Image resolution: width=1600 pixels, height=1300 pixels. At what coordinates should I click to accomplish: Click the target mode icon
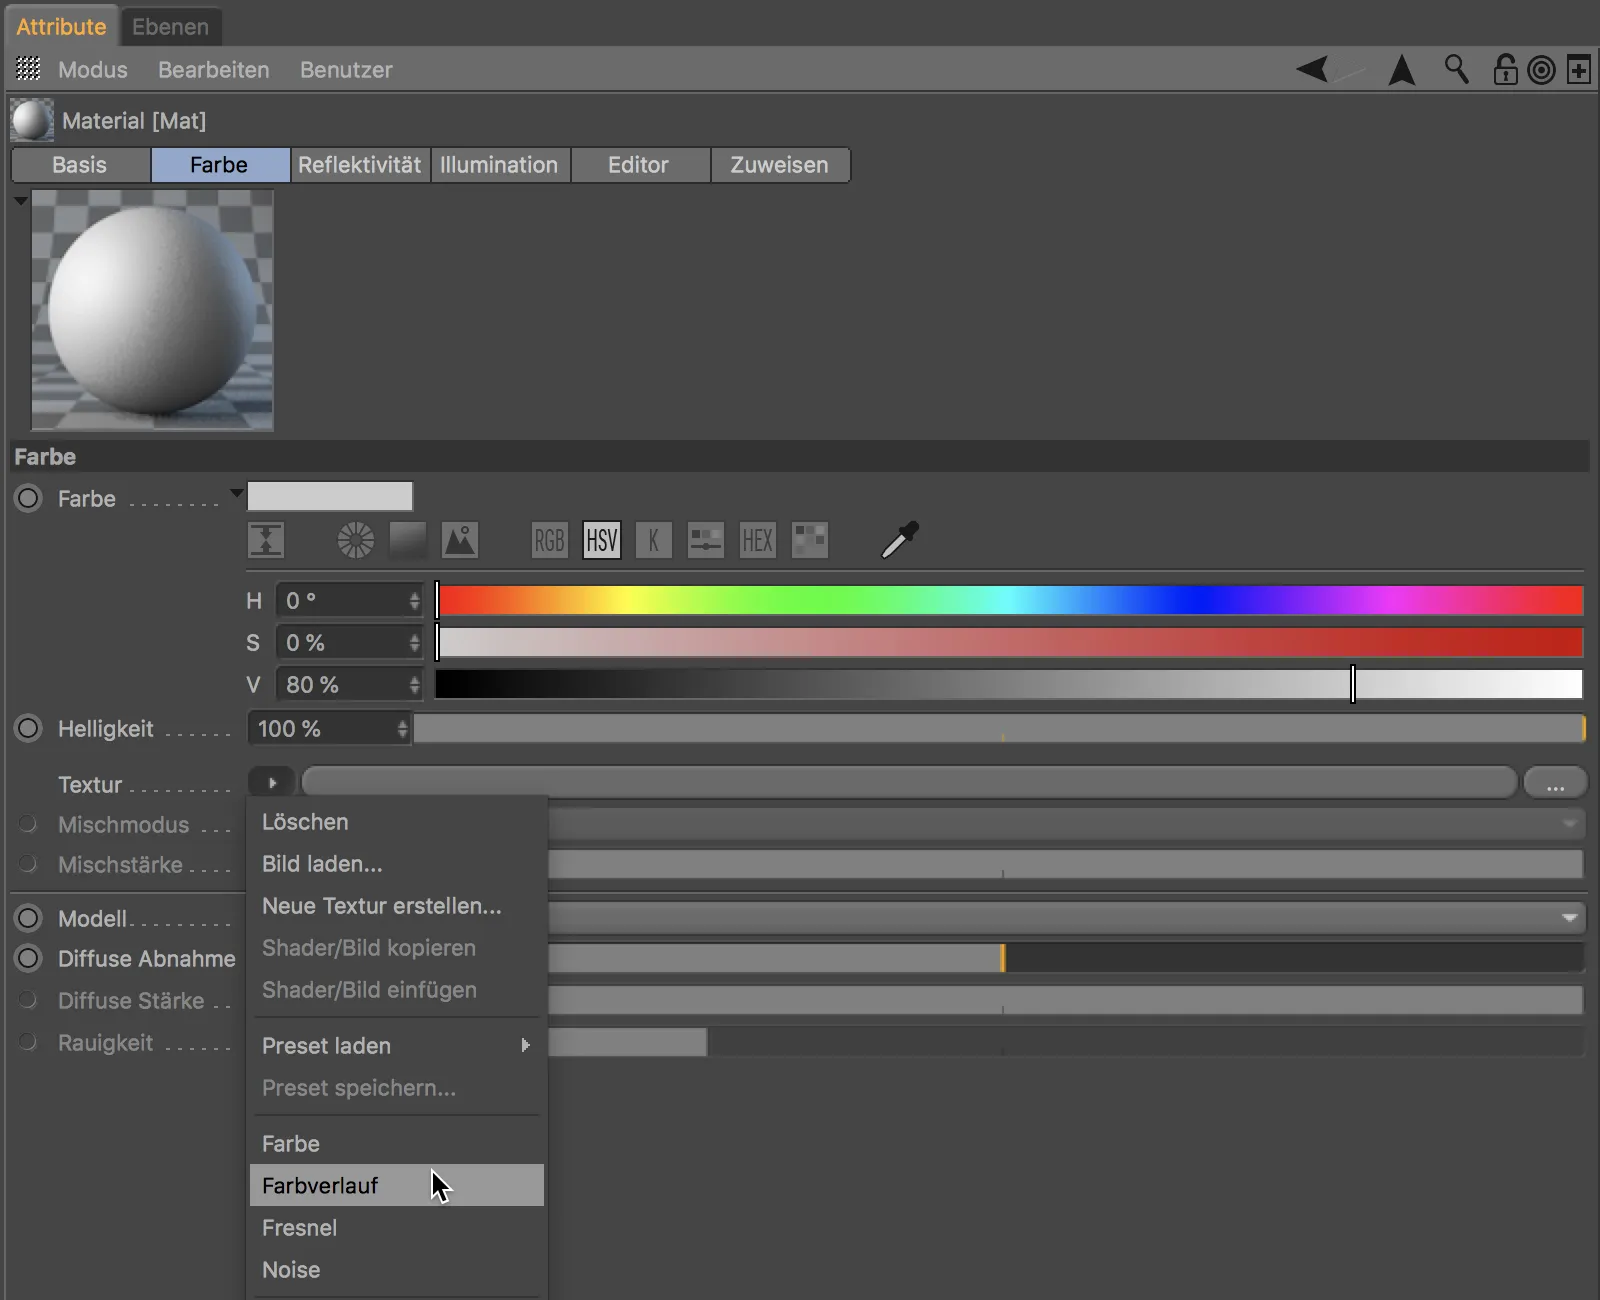1542,70
